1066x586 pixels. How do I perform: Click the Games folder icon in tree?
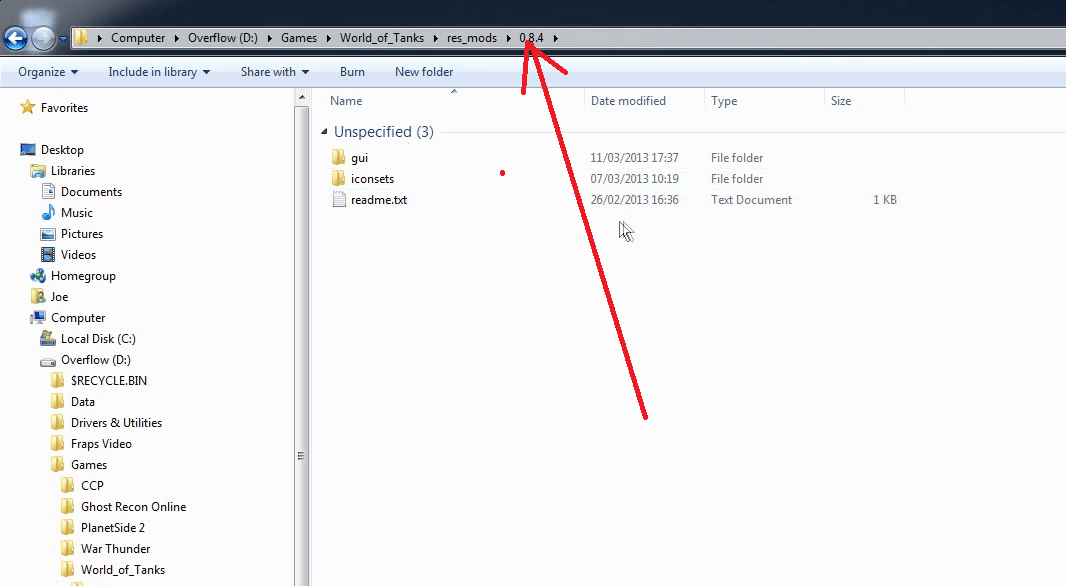[58, 464]
